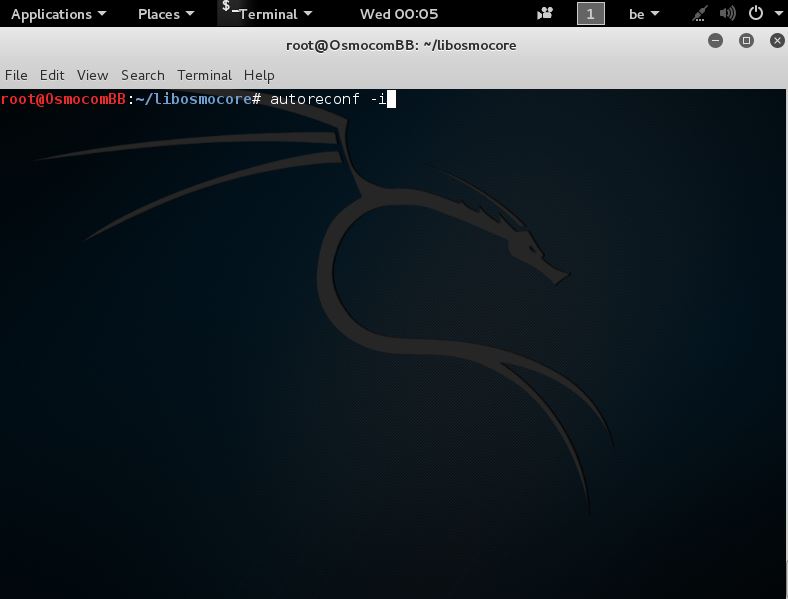This screenshot has width=788, height=599.
Task: Open the Applications menu in top bar
Action: point(58,14)
